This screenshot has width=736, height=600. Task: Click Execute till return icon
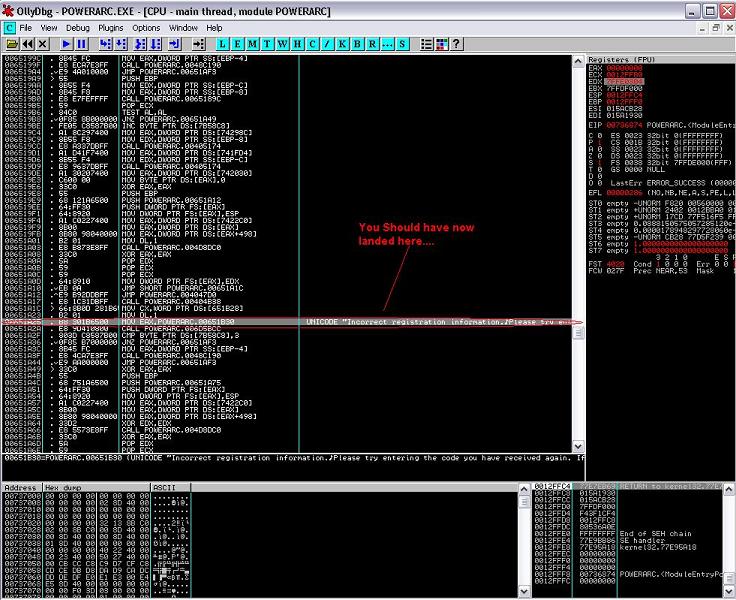coord(175,44)
